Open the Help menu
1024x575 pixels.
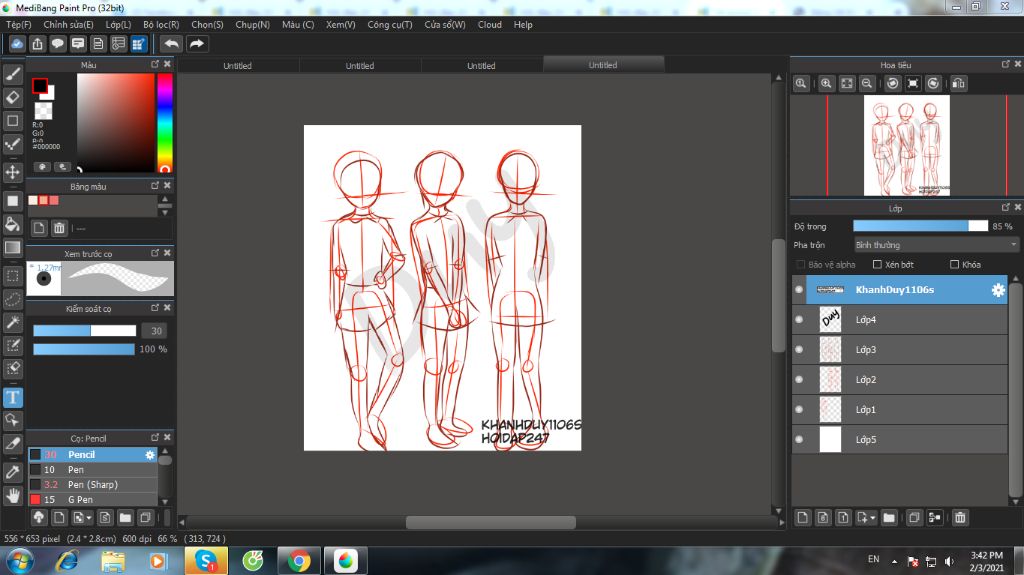(x=523, y=24)
